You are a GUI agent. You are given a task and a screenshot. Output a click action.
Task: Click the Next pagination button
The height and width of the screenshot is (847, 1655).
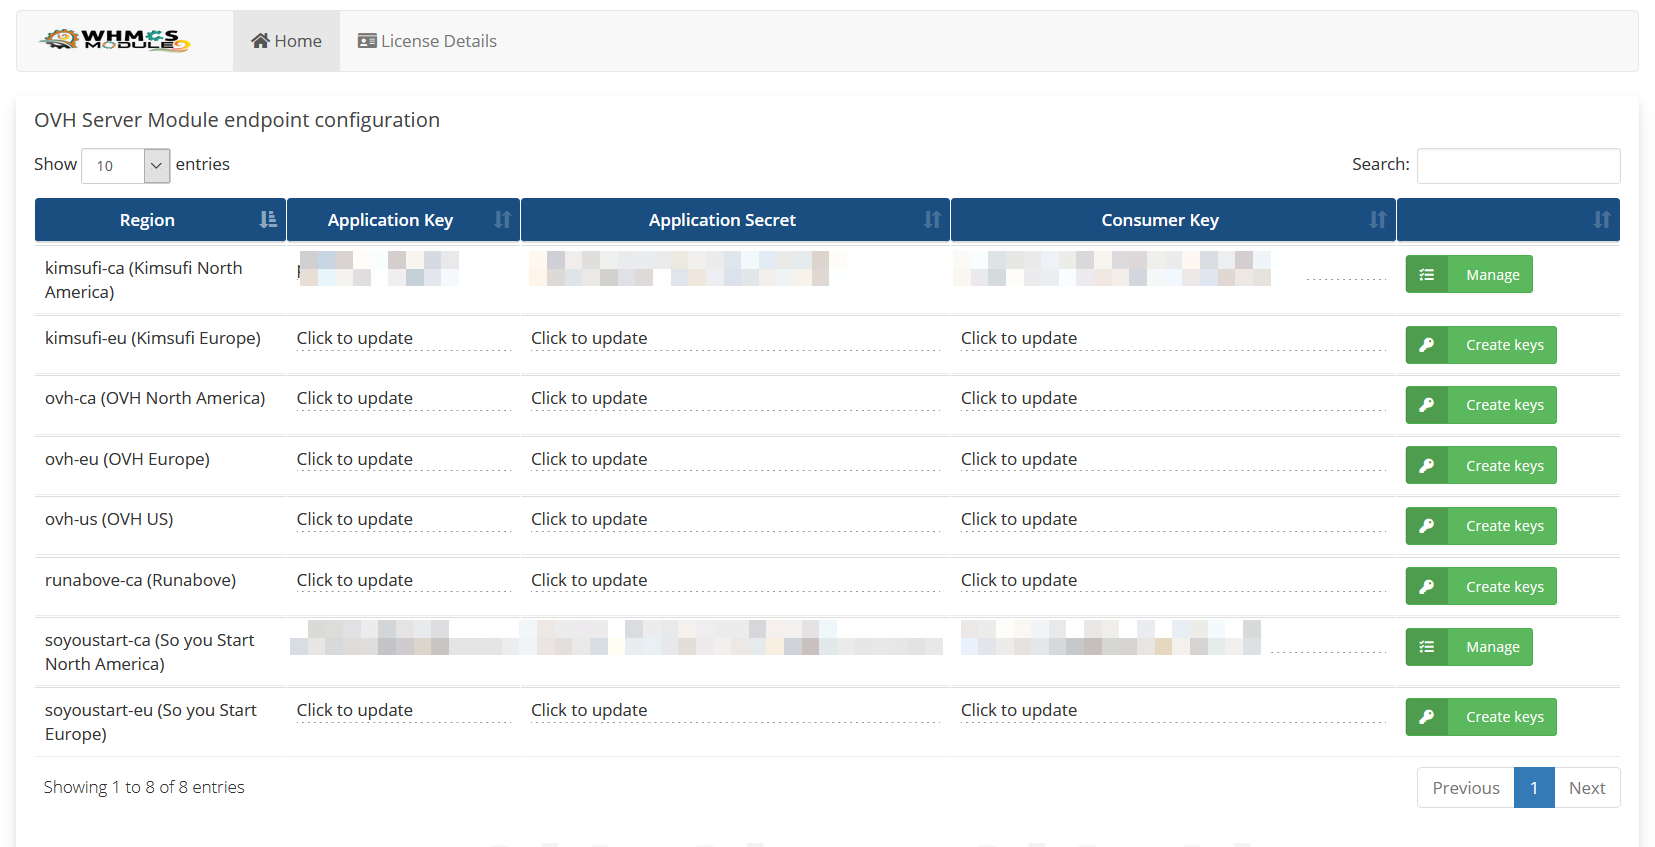1587,788
